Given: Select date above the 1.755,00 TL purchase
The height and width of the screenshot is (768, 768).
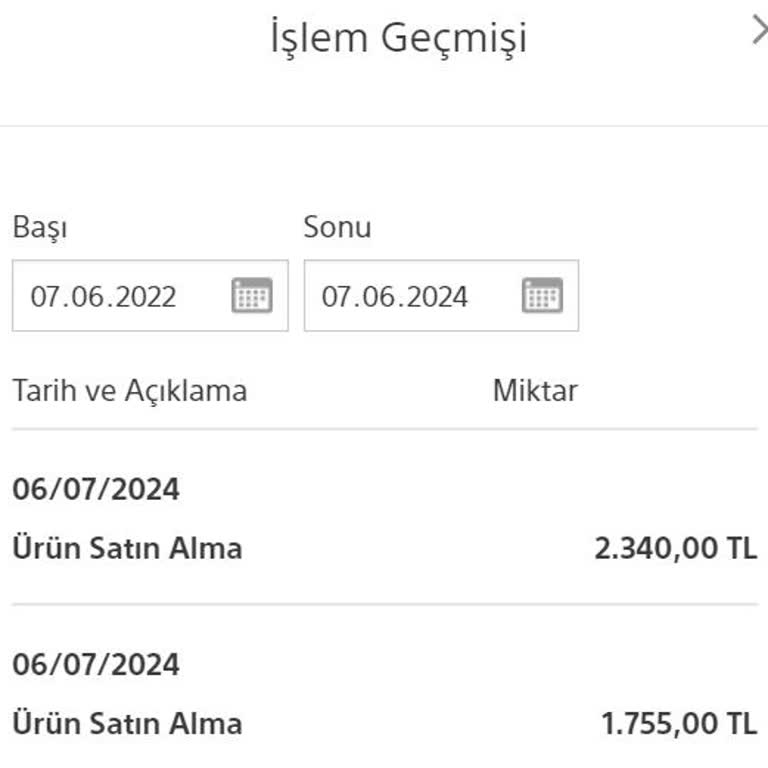Looking at the screenshot, I should click(96, 665).
